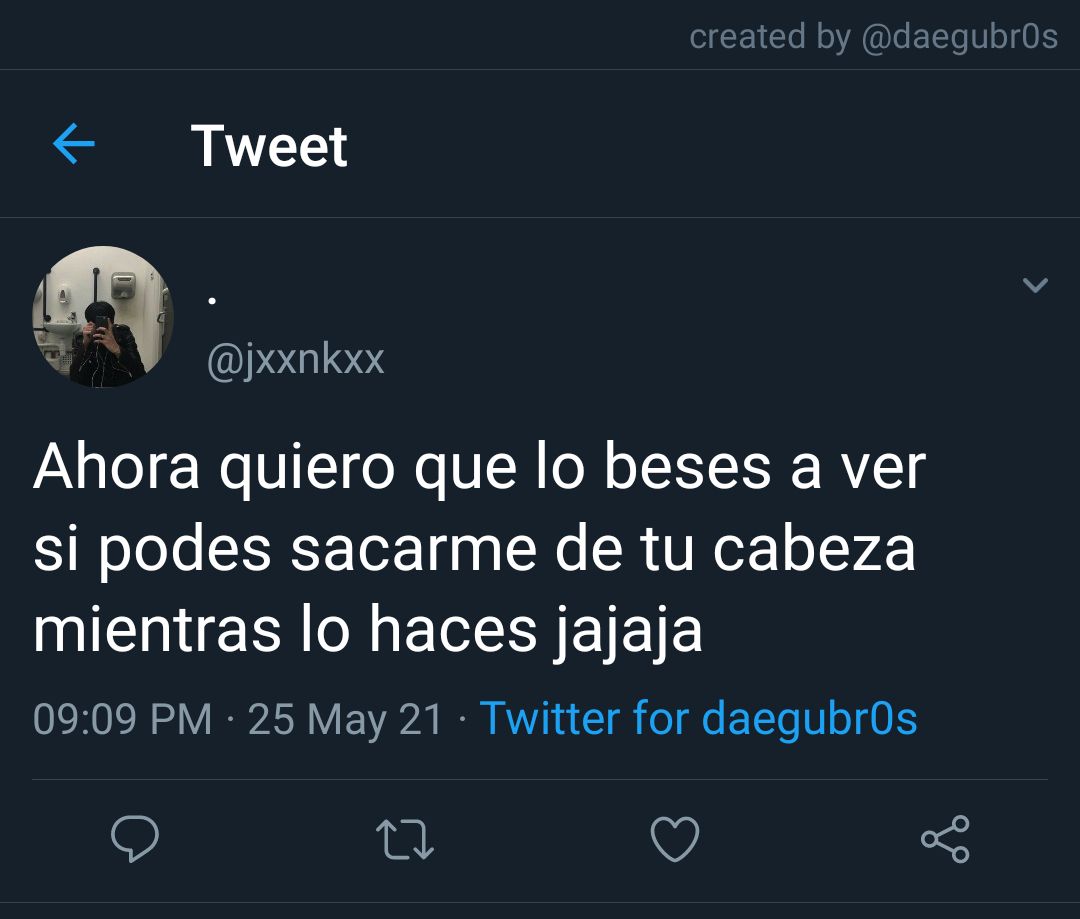The width and height of the screenshot is (1080, 919).
Task: Tap the word podes in the tweet
Action: click(x=185, y=553)
